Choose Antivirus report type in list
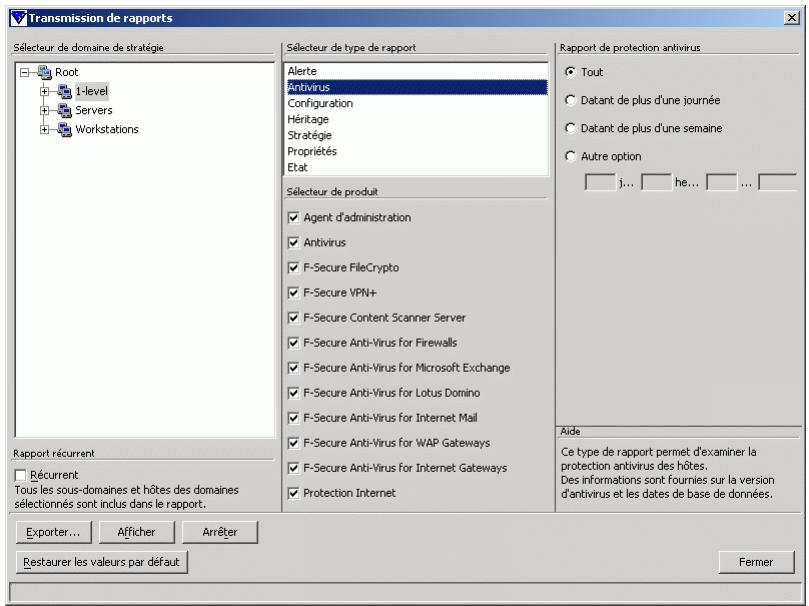The image size is (809, 606). 416,87
